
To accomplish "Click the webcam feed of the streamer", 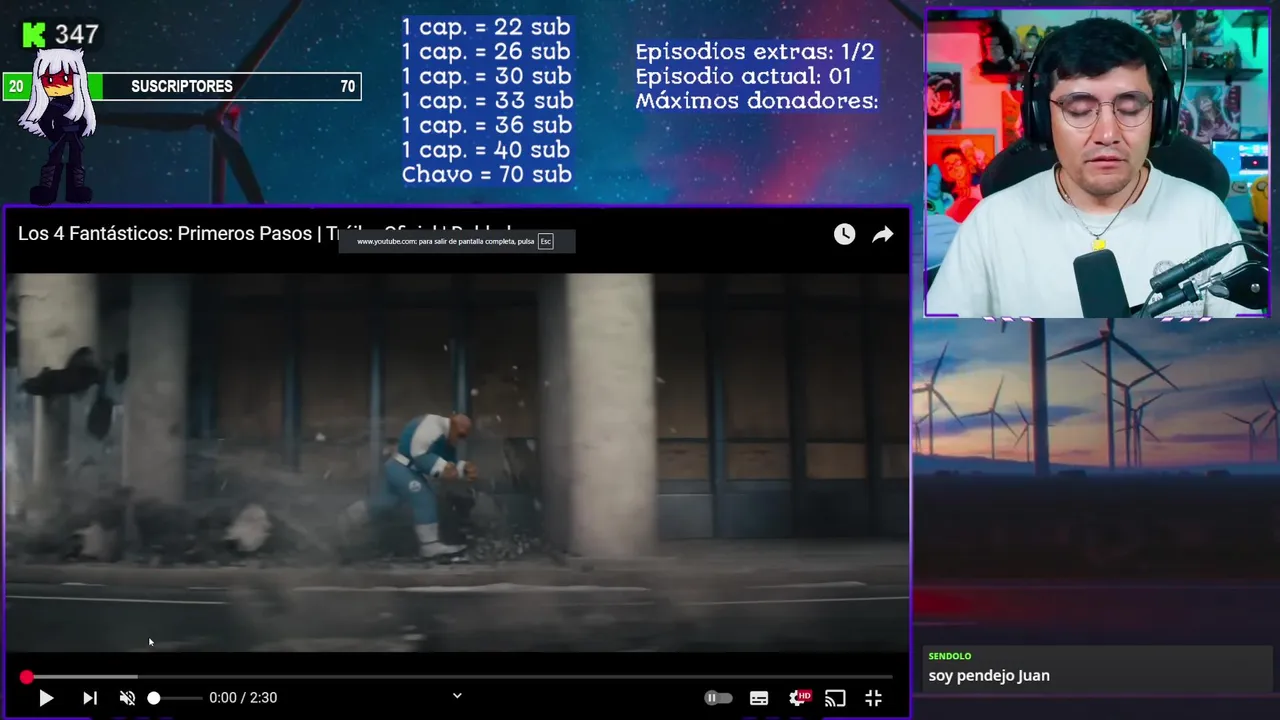I will tap(1097, 163).
